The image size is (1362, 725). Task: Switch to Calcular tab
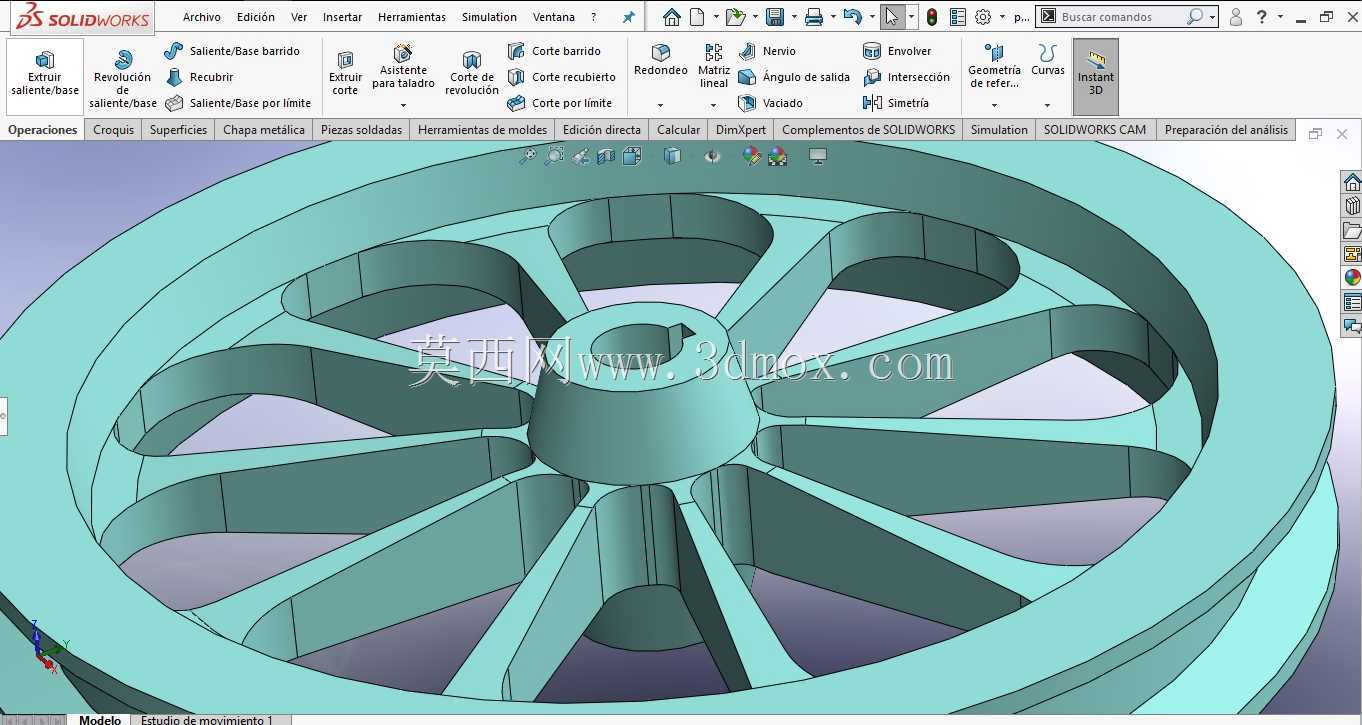[x=678, y=130]
